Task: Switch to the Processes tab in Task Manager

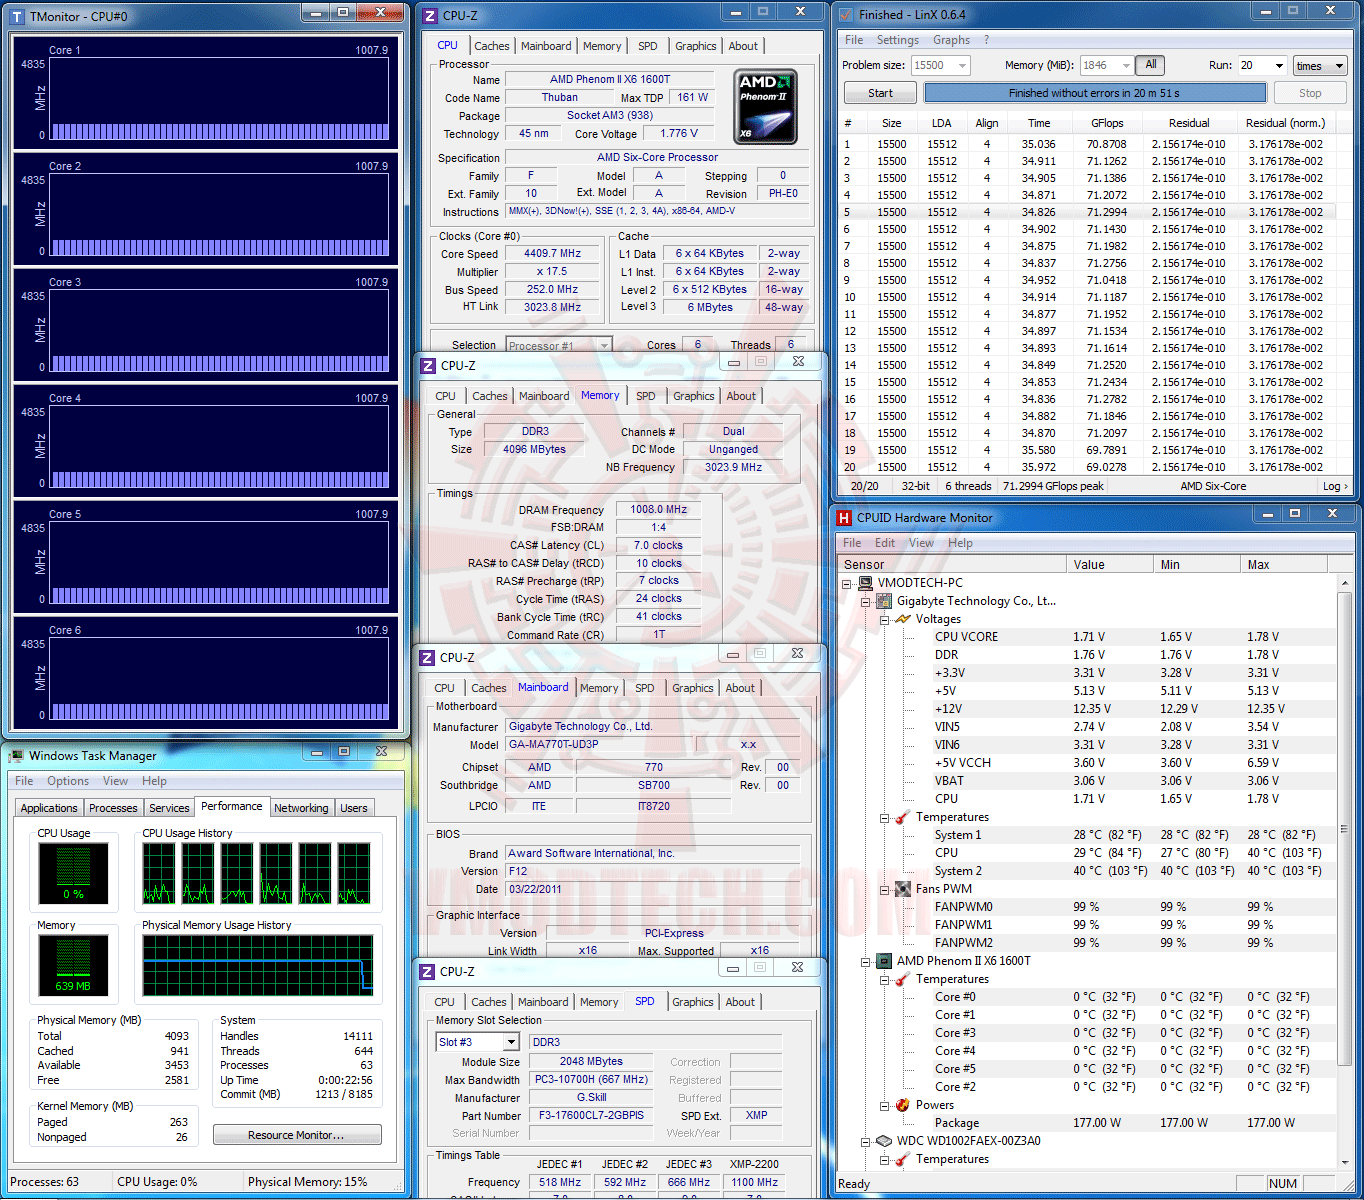Action: pos(113,808)
